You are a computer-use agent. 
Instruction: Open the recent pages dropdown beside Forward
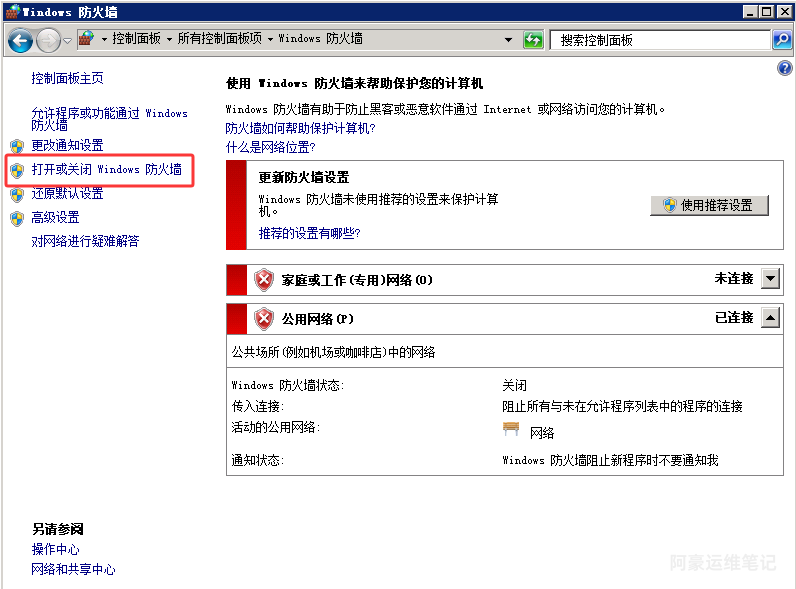click(x=67, y=41)
